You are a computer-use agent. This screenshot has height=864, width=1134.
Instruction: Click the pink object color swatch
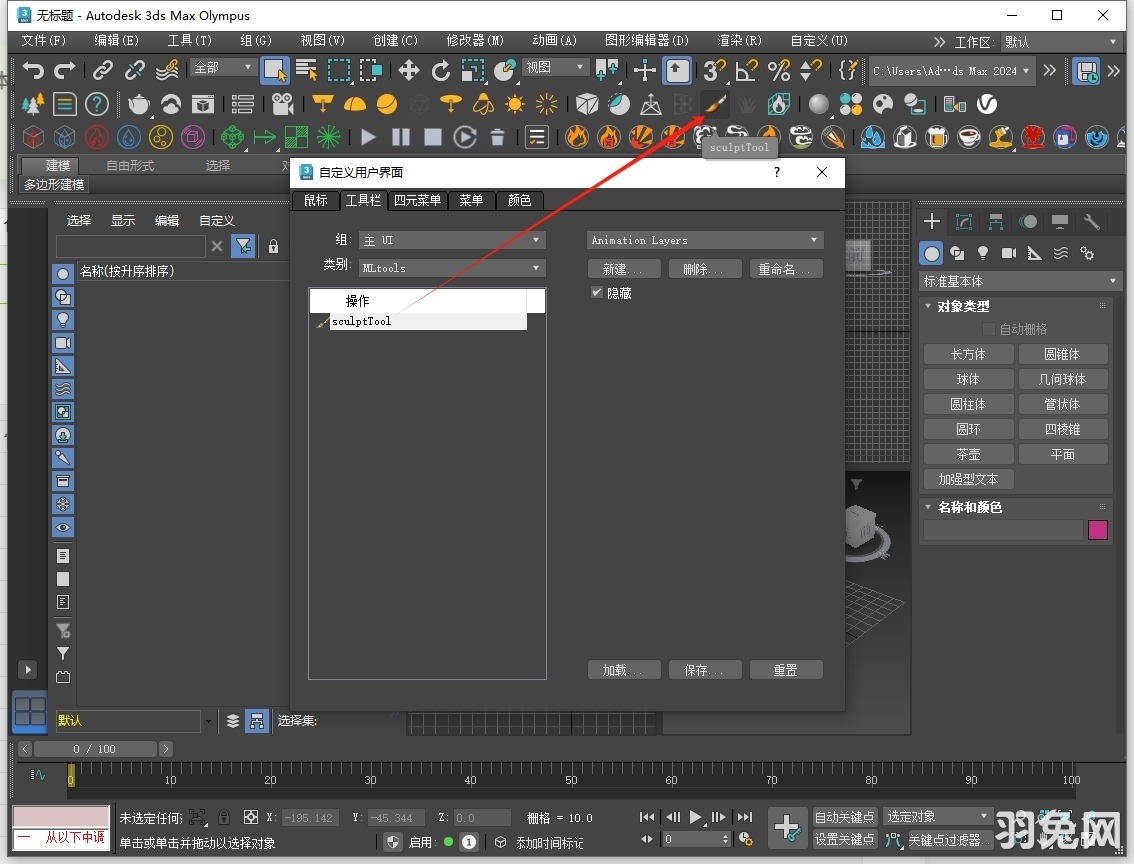point(1097,530)
